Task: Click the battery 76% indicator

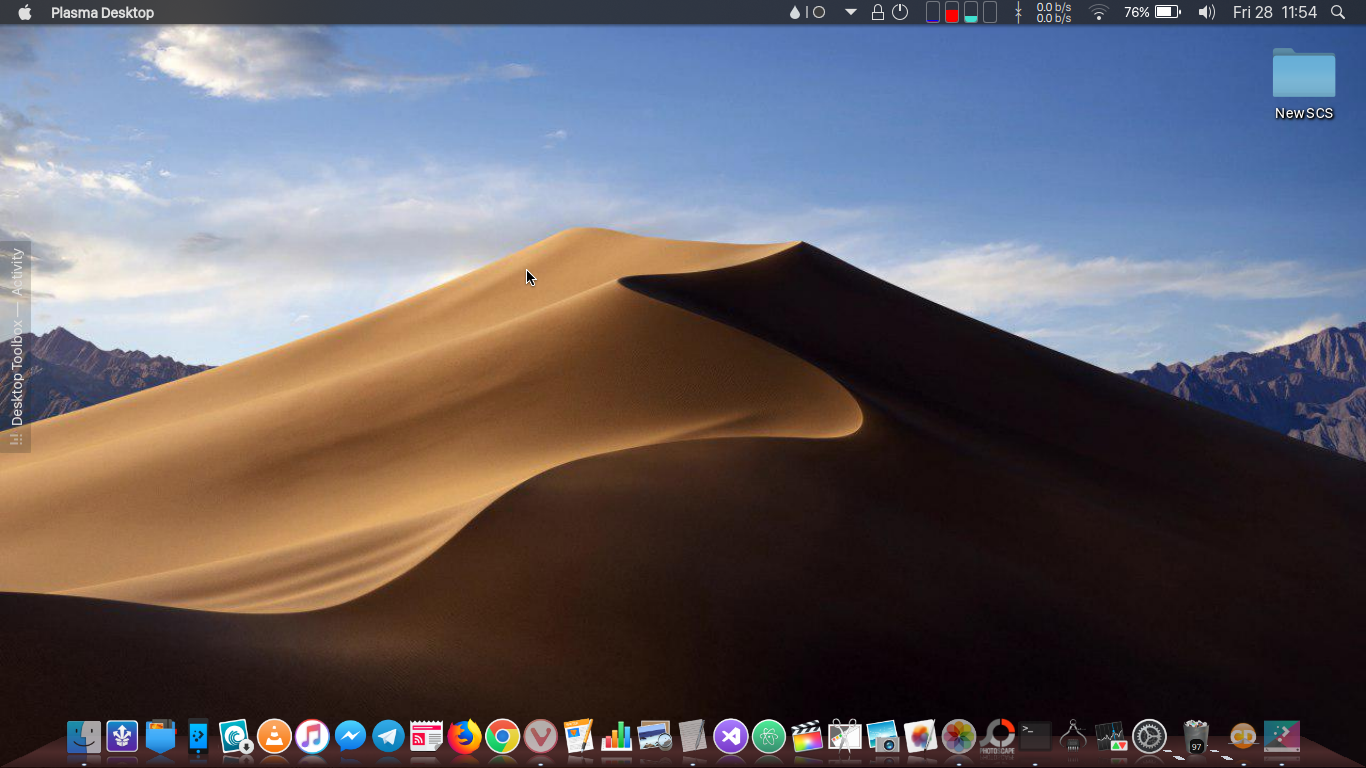Action: pos(1152,12)
